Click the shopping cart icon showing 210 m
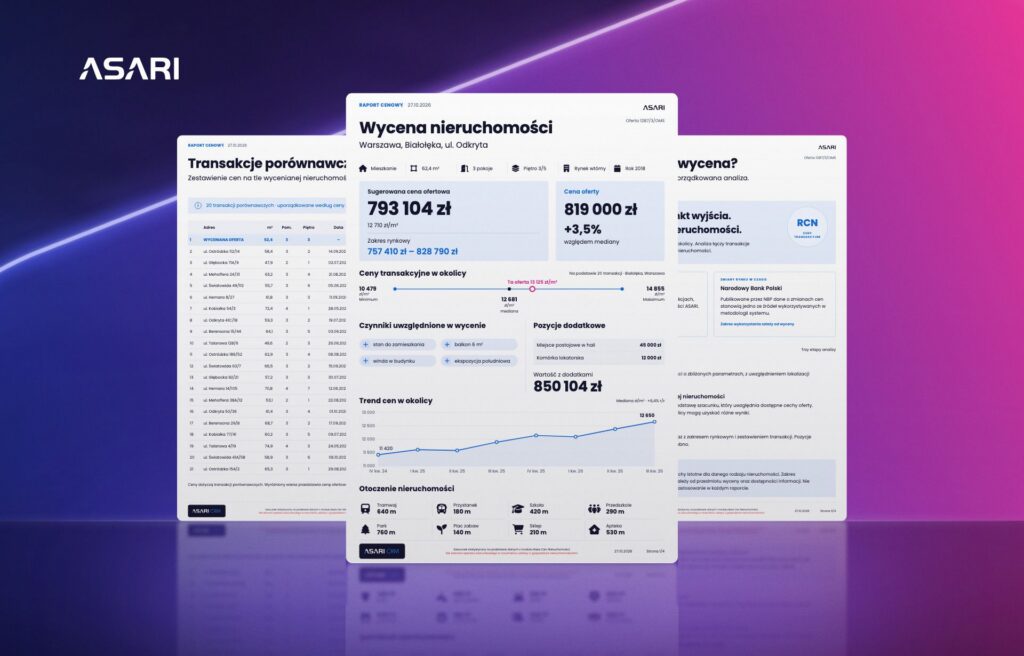Screen dimensions: 1024x656 point(518,529)
